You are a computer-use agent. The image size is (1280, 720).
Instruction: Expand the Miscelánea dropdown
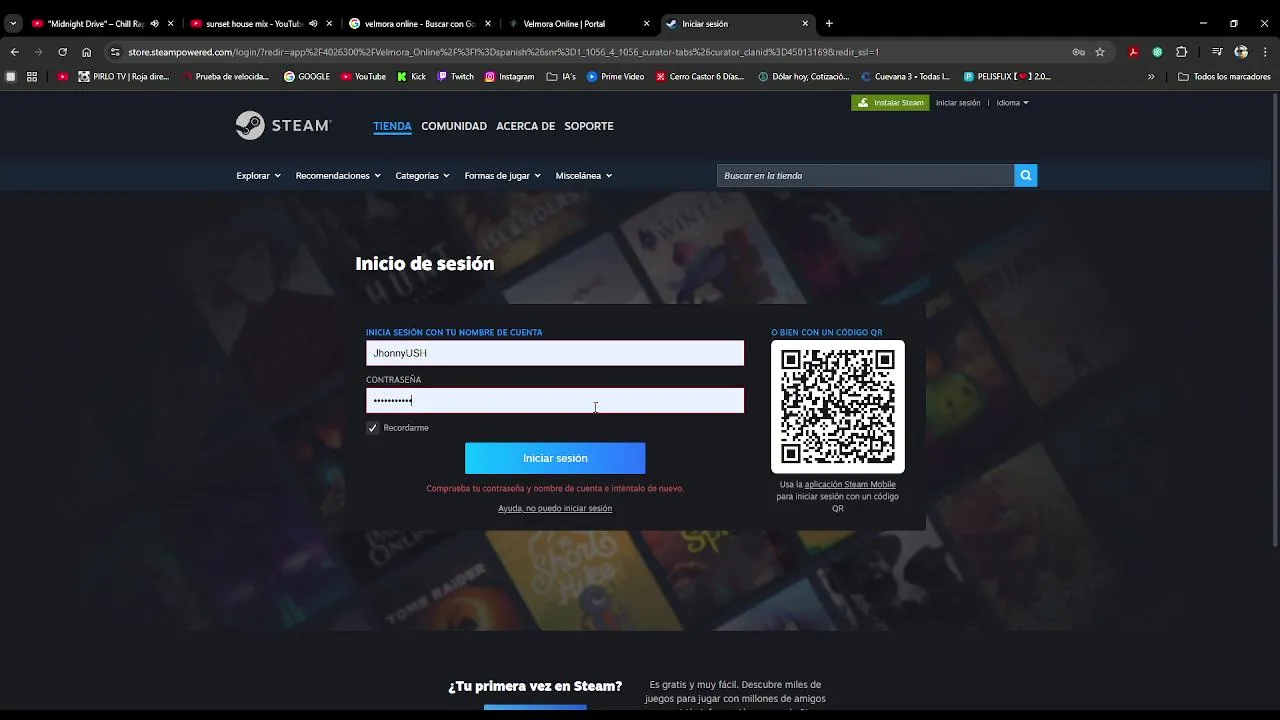tap(583, 176)
